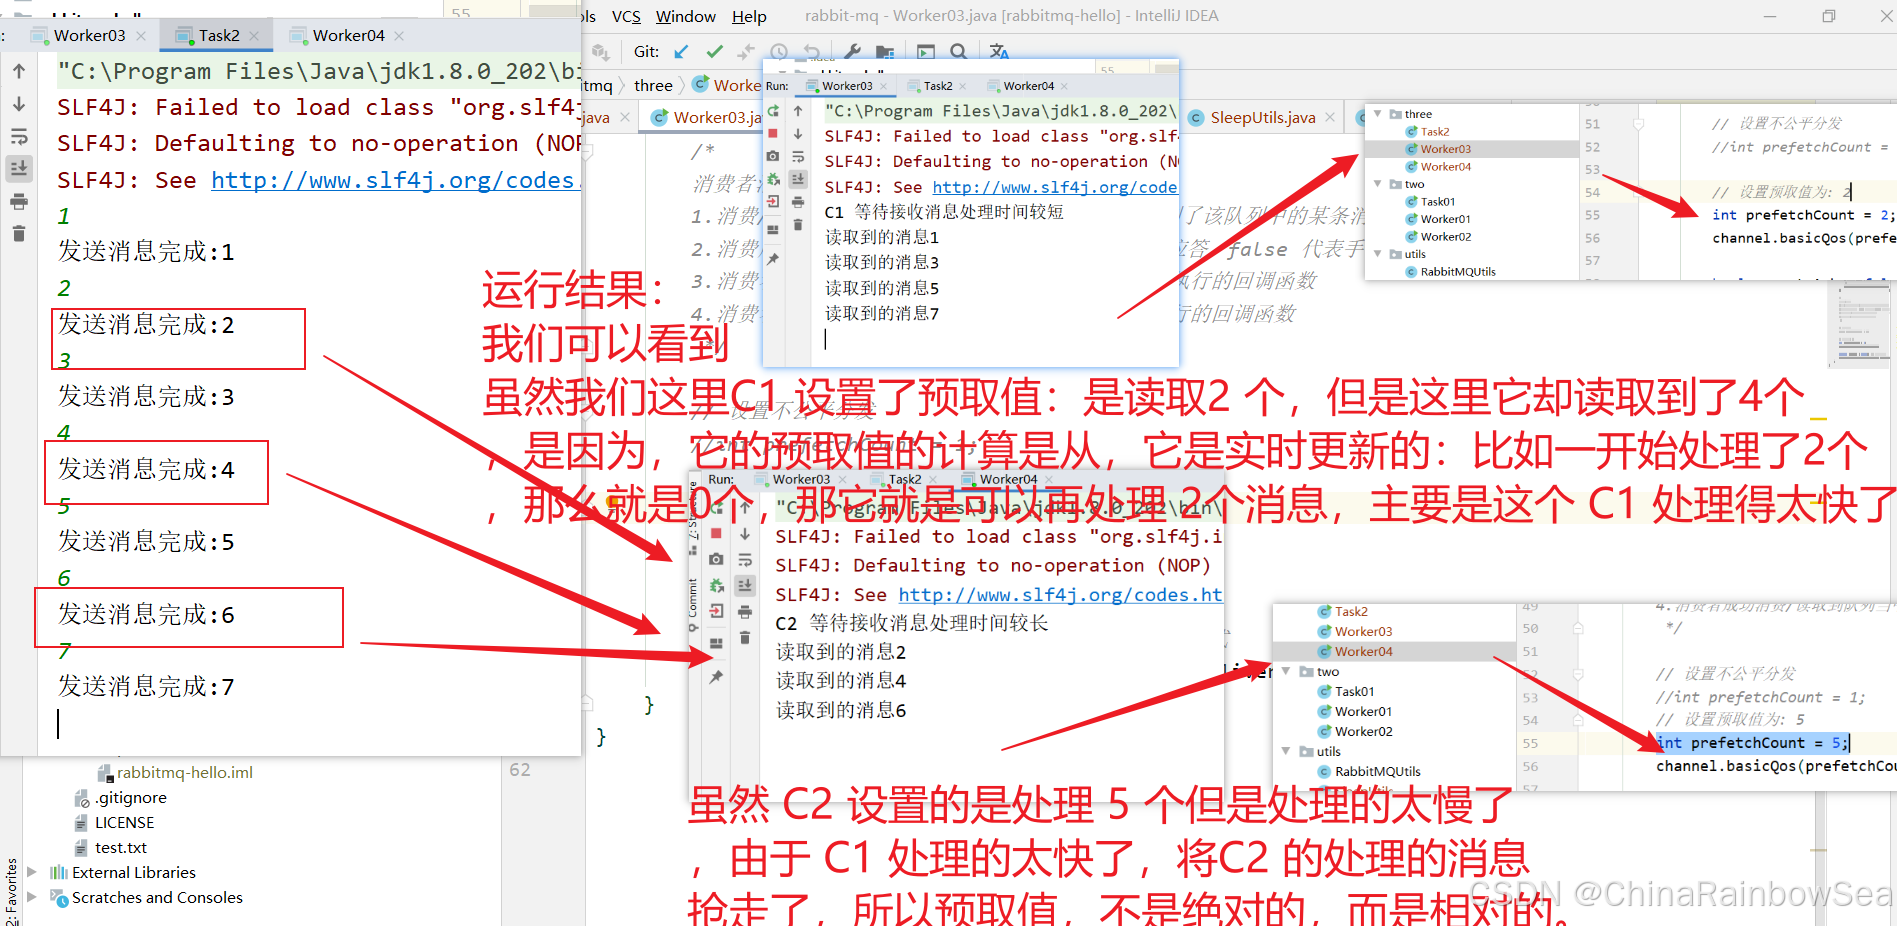Click debugger bug icon in C1 console
Image resolution: width=1897 pixels, height=926 pixels.
point(773,179)
